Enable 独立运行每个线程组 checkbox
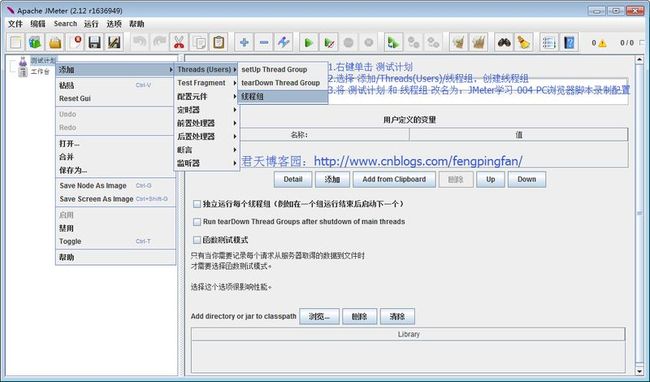This screenshot has width=650, height=382. click(197, 204)
